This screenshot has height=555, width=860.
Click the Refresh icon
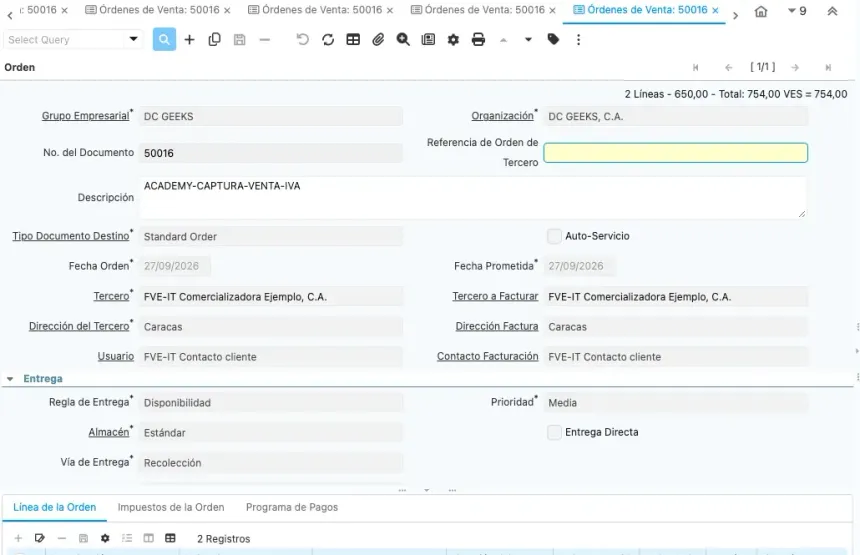(328, 39)
